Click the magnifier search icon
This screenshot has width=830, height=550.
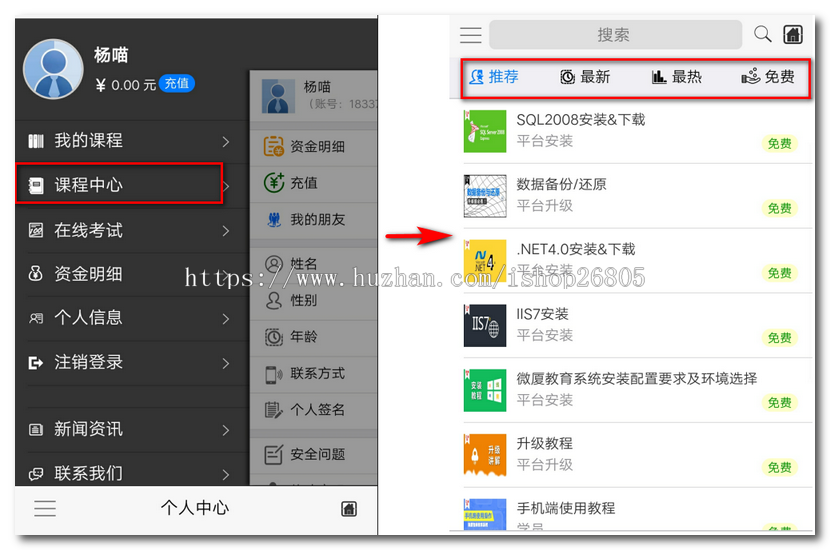762,35
